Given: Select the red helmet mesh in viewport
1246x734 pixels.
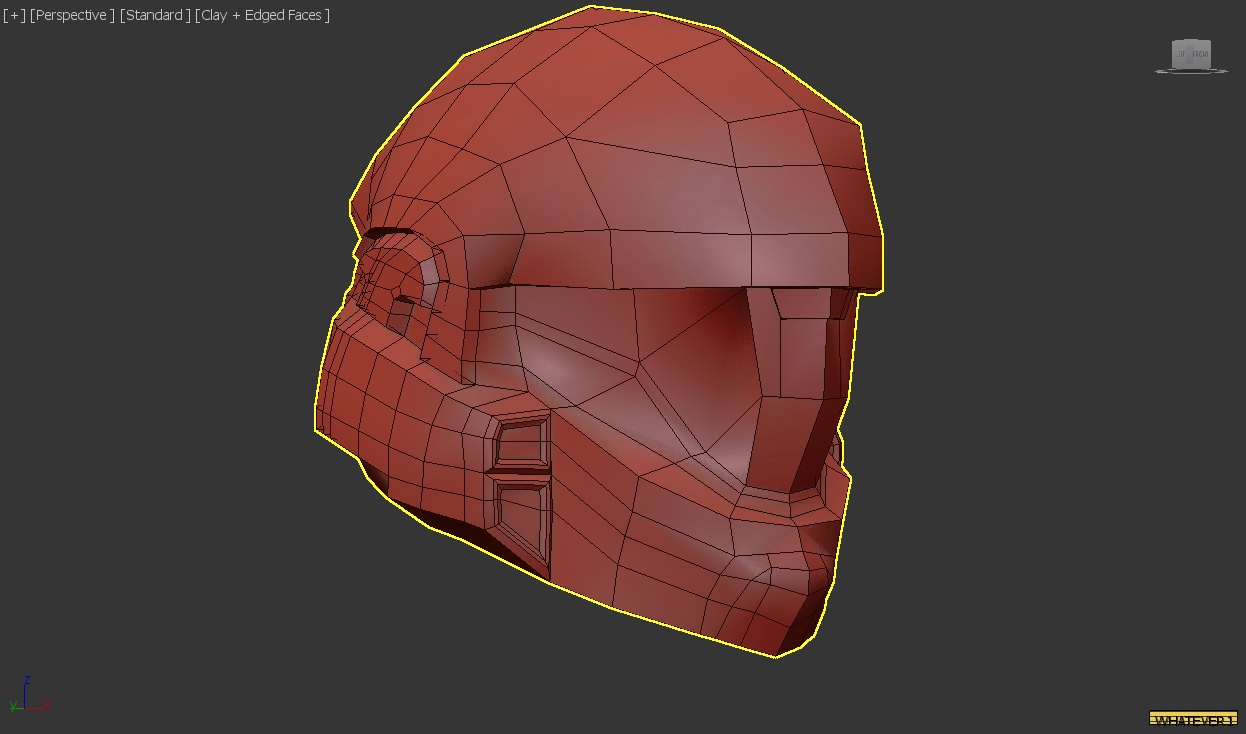Looking at the screenshot, I should 600,330.
